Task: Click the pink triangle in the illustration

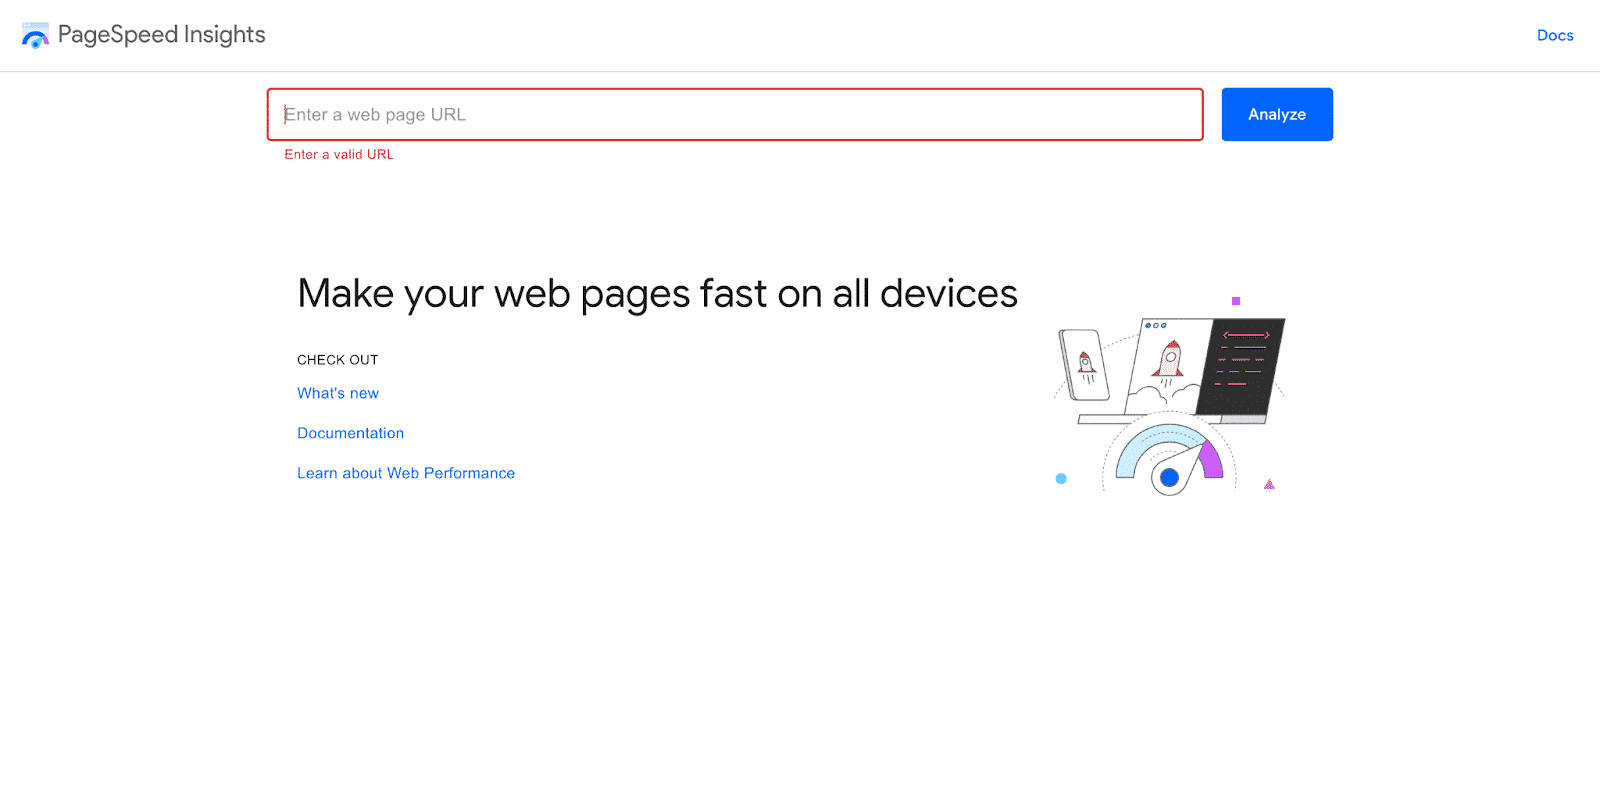Action: tap(1270, 485)
